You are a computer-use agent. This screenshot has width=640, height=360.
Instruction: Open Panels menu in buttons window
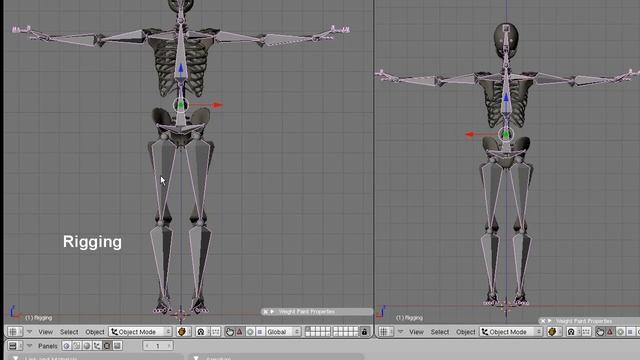[48, 346]
